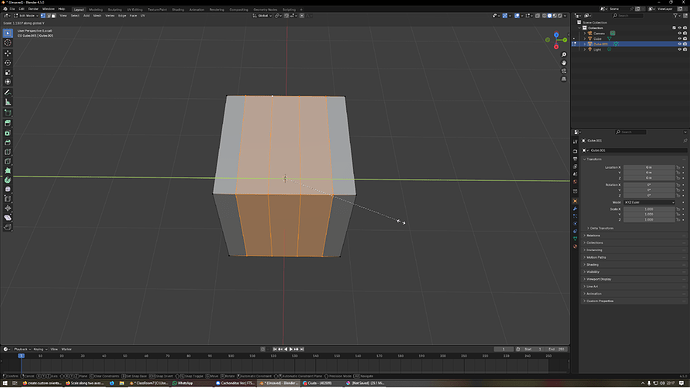
Task: Open the Playback menu in timeline
Action: coord(22,349)
